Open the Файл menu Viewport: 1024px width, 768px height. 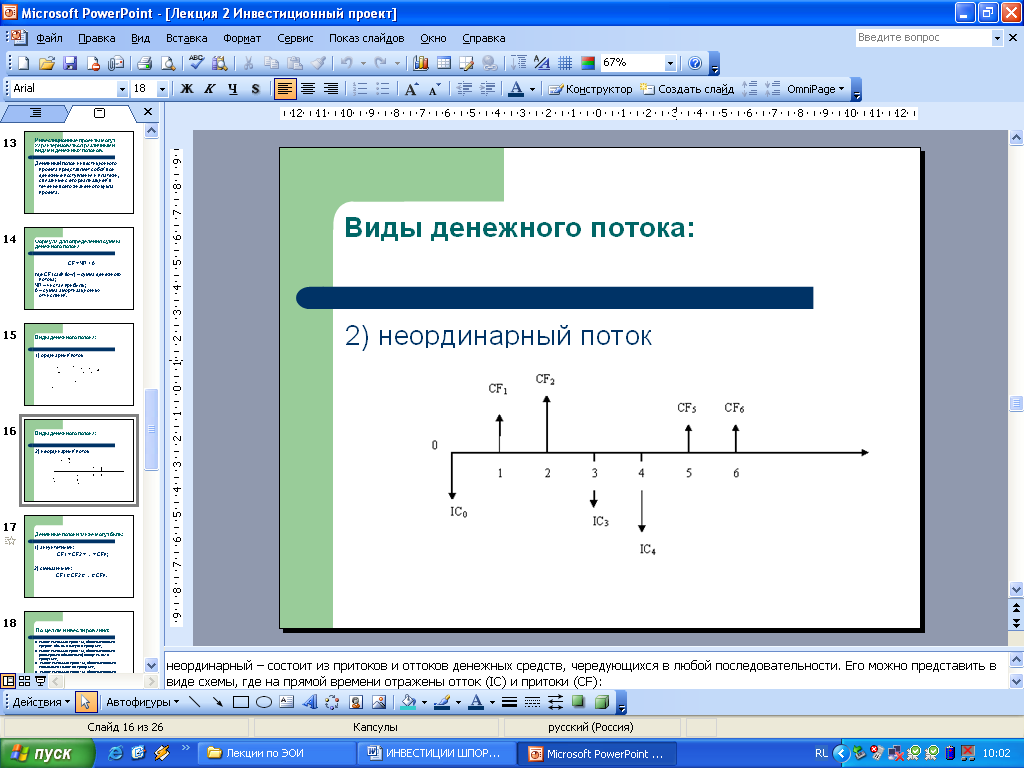50,38
